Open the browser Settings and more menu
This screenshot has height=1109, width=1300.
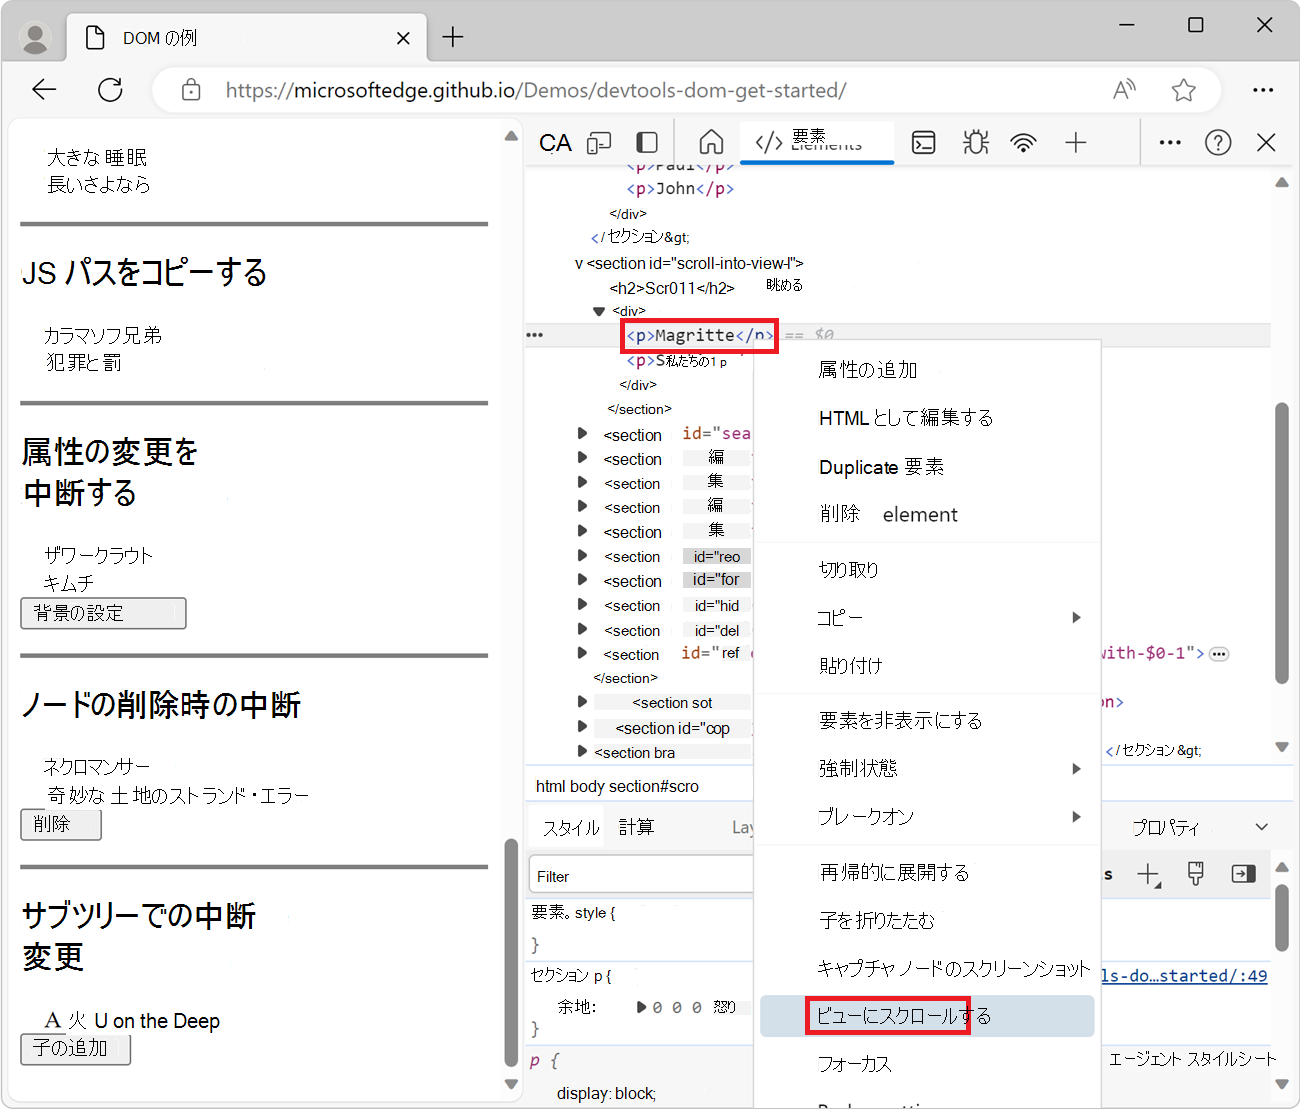[1263, 90]
